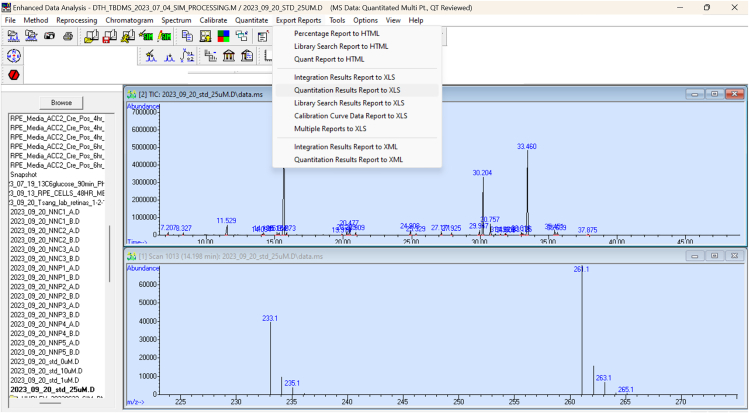Click the percent report chart icon

[211, 56]
